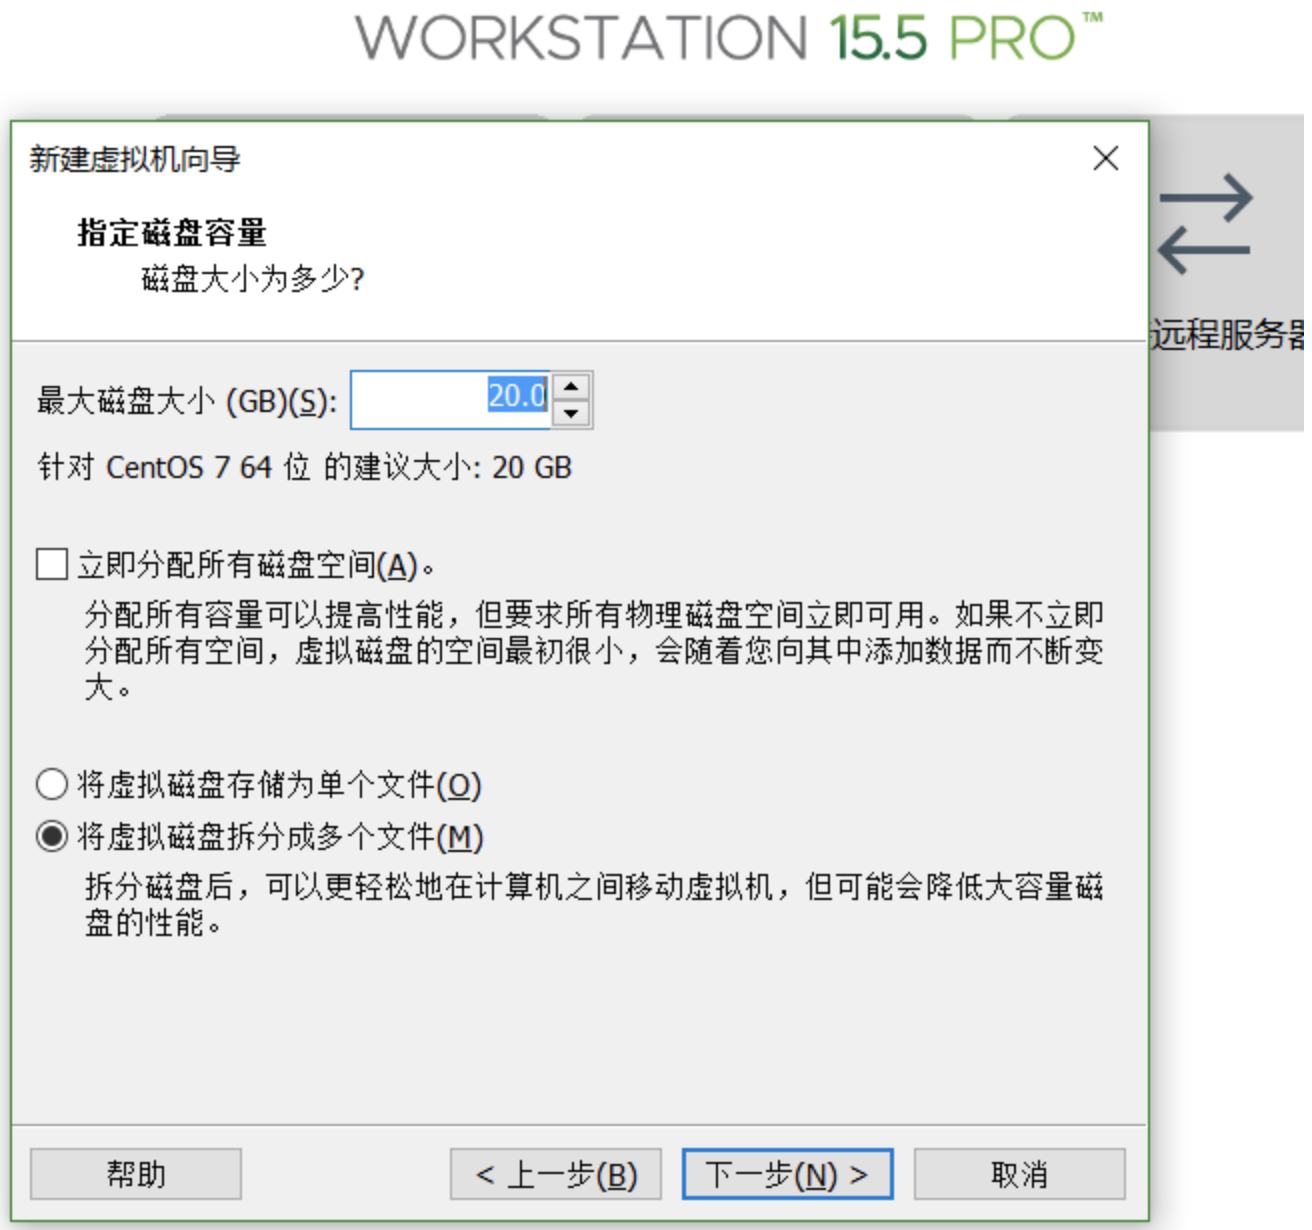Click the description starting 分配所有容量可以提高性能

[x=594, y=650]
